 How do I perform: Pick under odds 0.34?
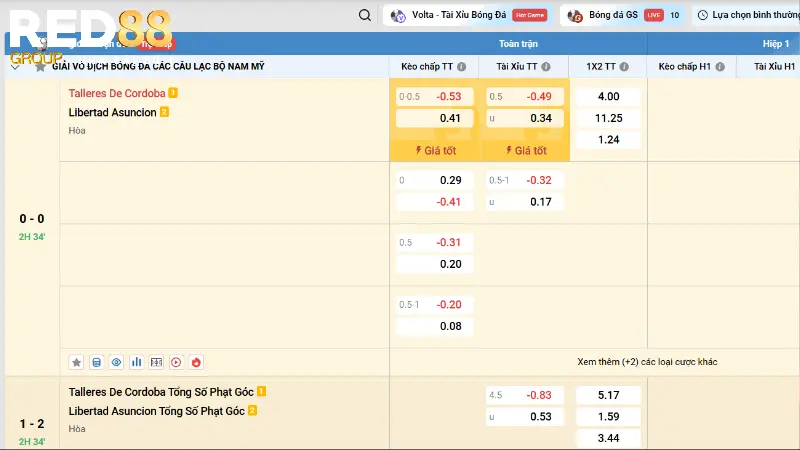524,118
